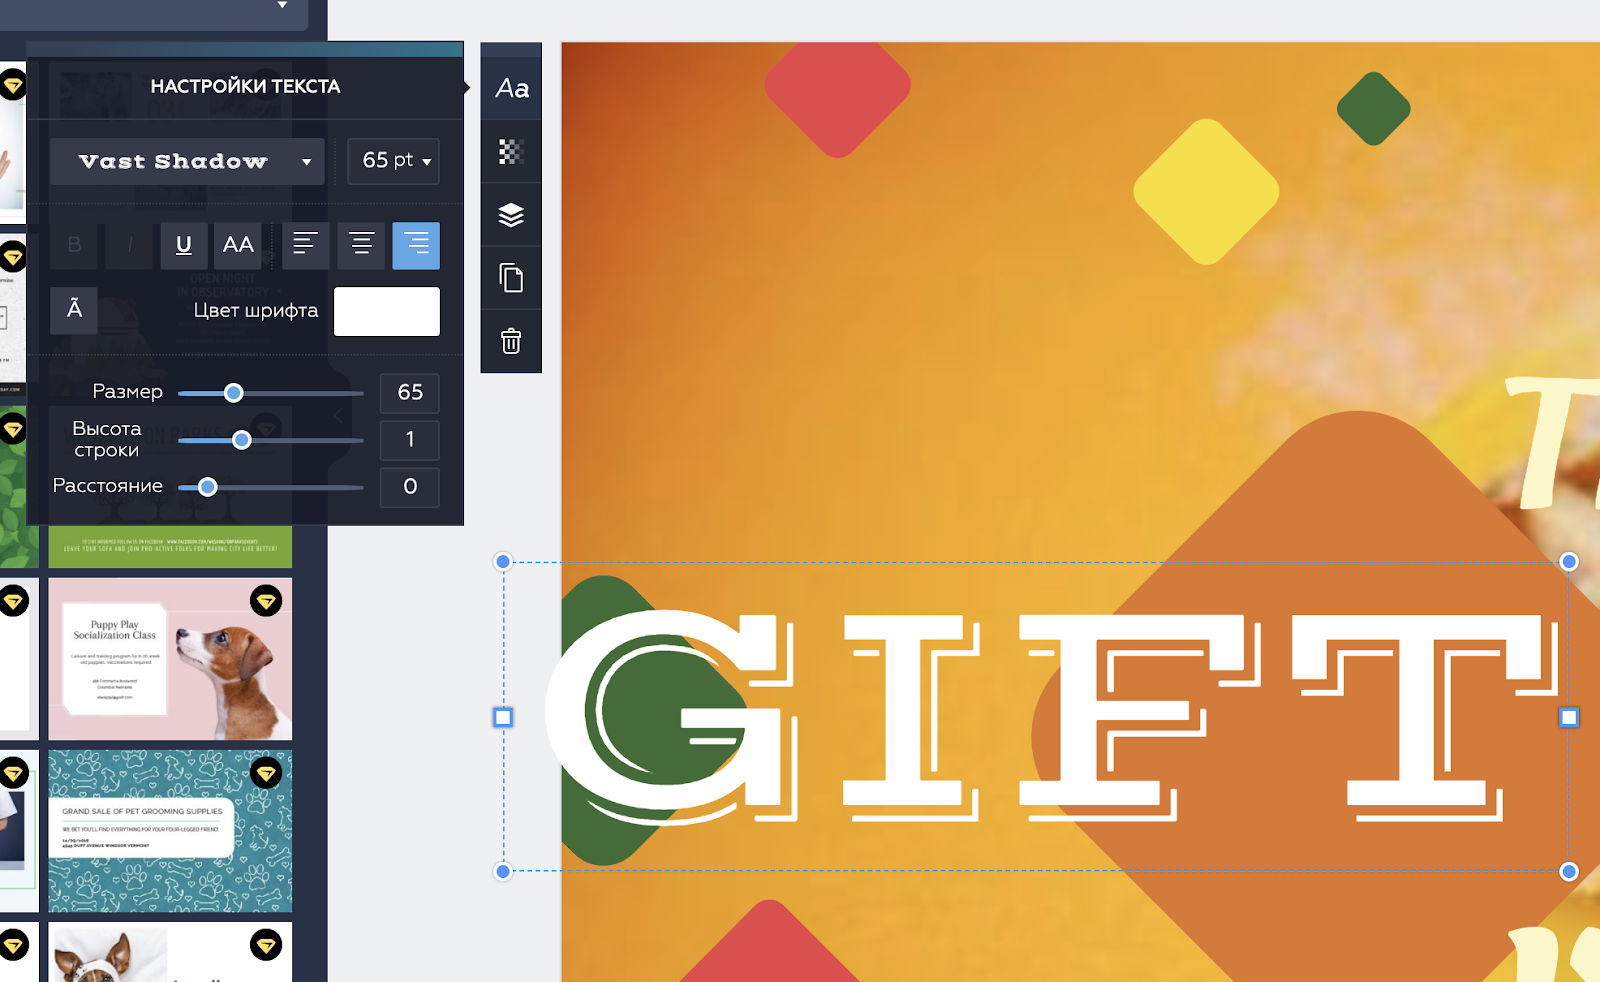Click the right-middle square resize handle
The width and height of the screenshot is (1600, 982).
click(x=1569, y=717)
